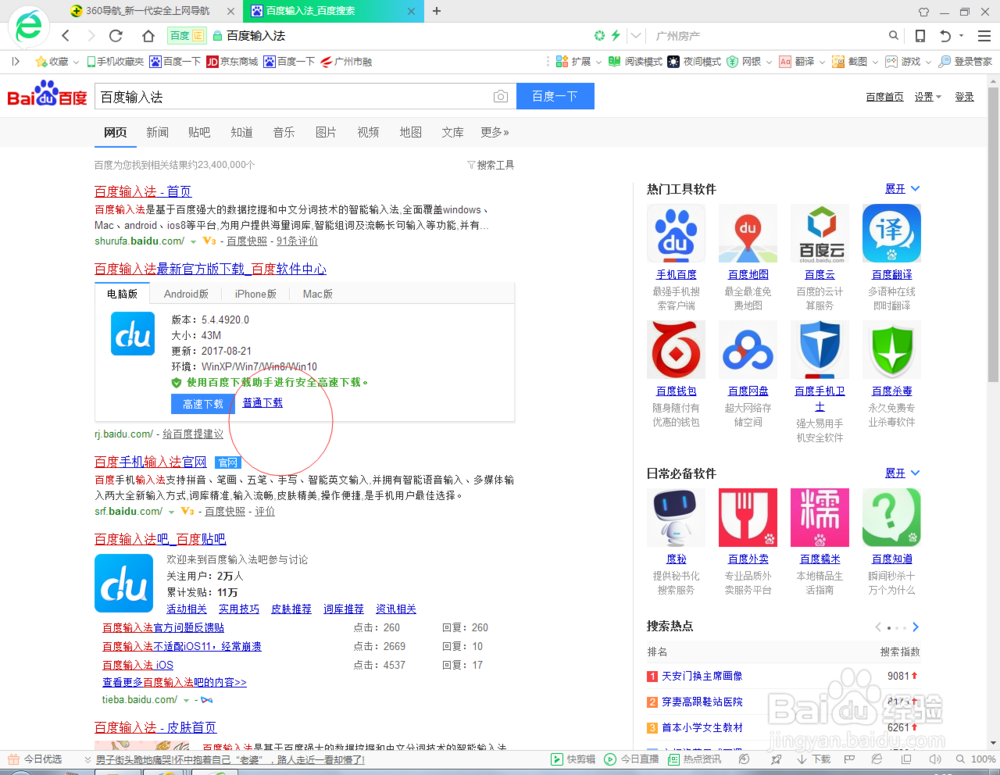
Task: Expand the shurufa.baidu.com result dropdown arrow
Action: pos(193,242)
